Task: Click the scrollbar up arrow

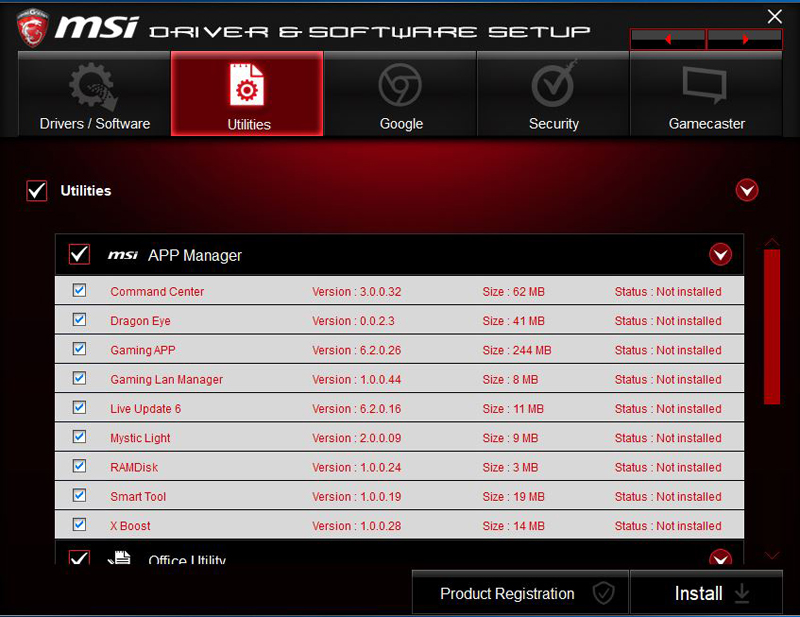Action: tap(772, 242)
